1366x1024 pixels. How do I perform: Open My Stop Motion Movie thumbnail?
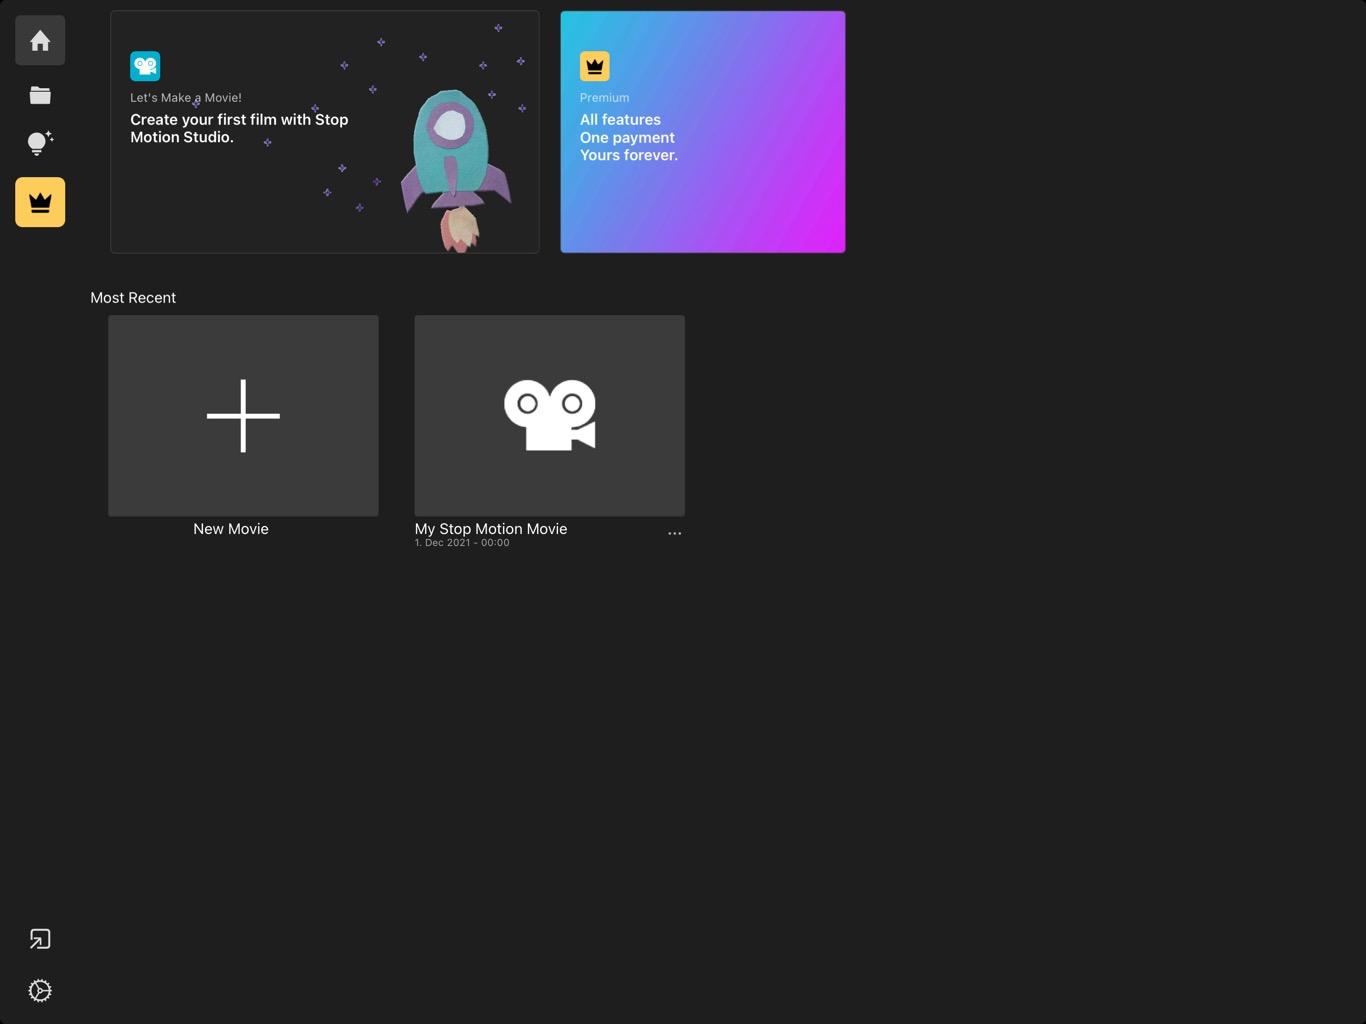pos(550,416)
